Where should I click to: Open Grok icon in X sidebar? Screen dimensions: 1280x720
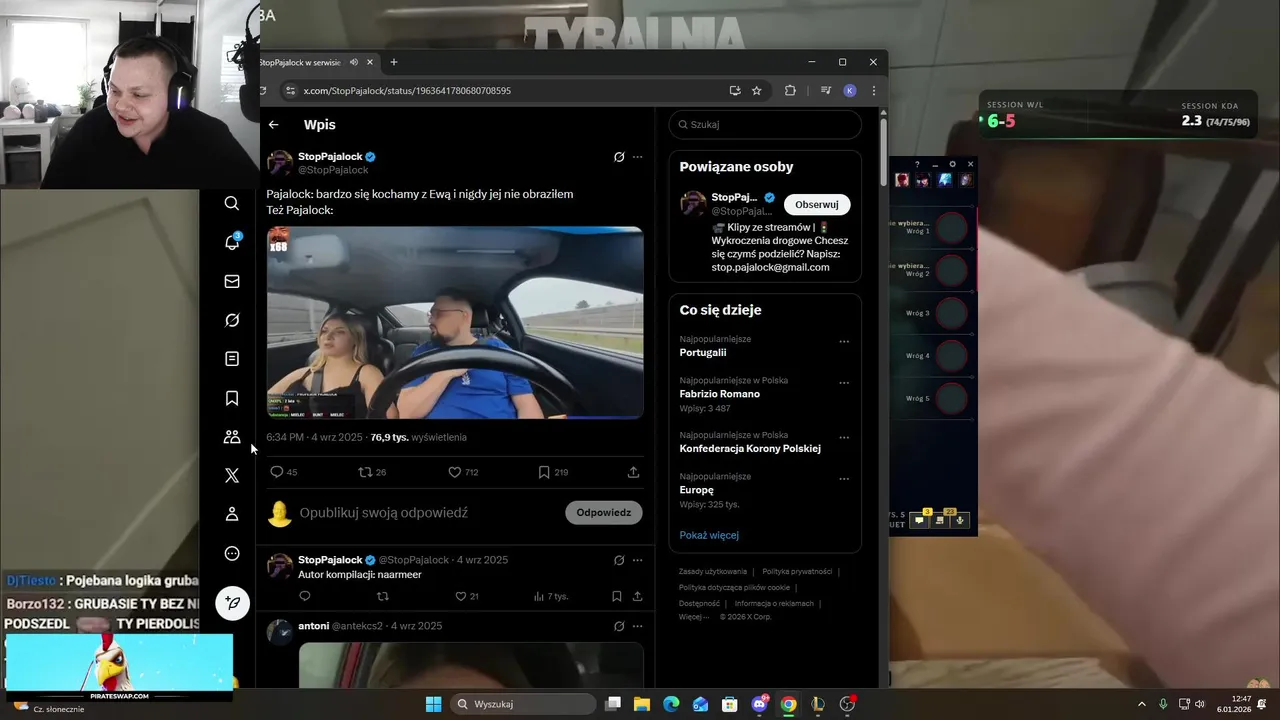tap(232, 320)
